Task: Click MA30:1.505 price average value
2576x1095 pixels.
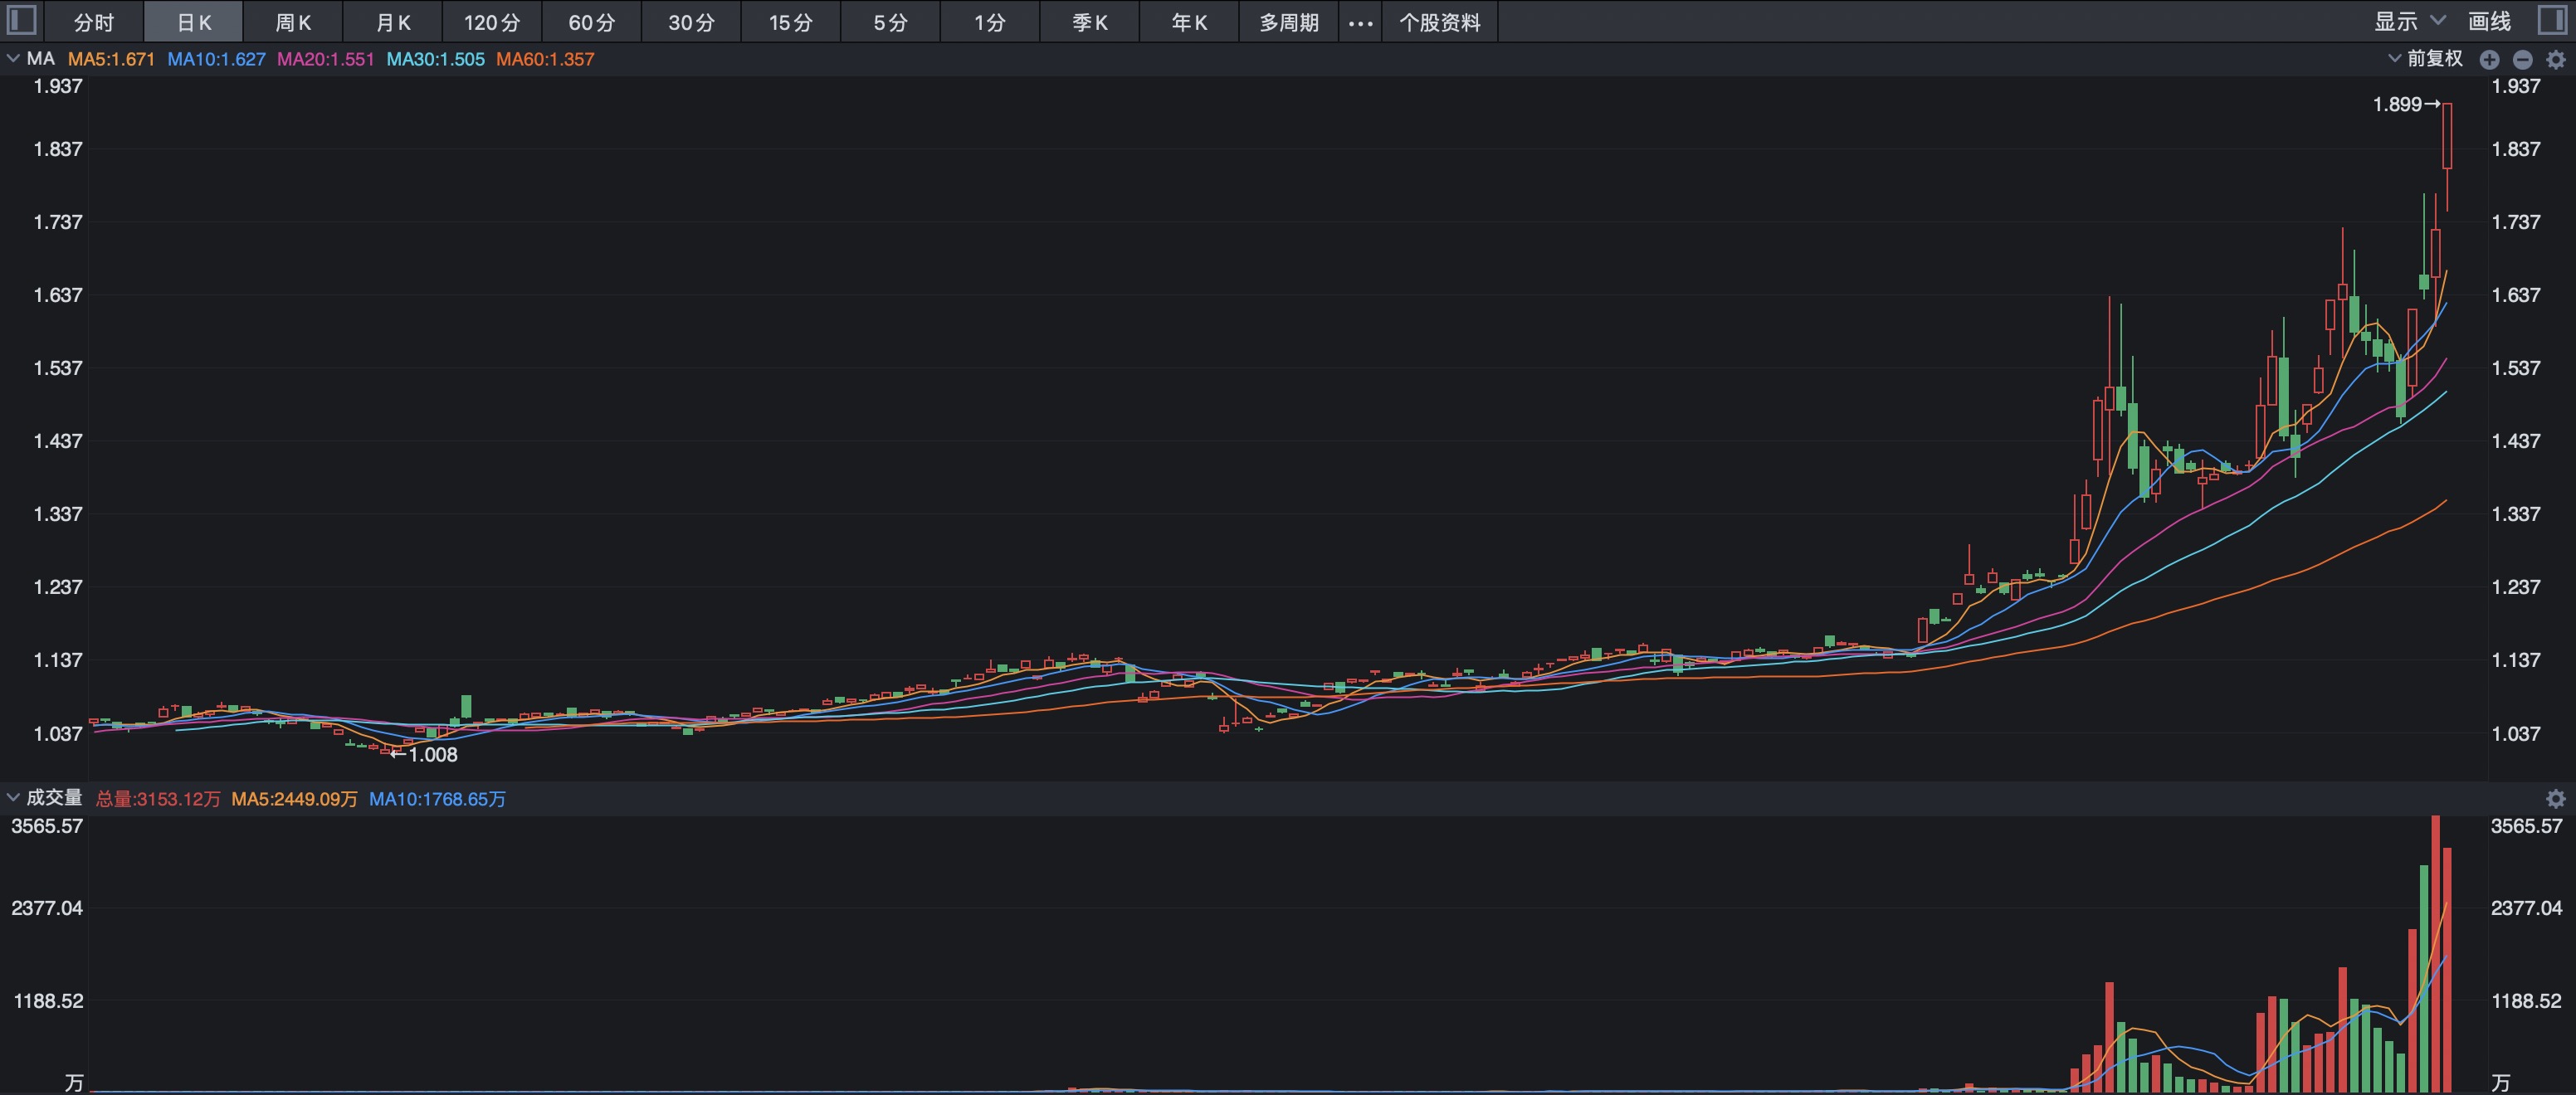Action: tap(435, 59)
